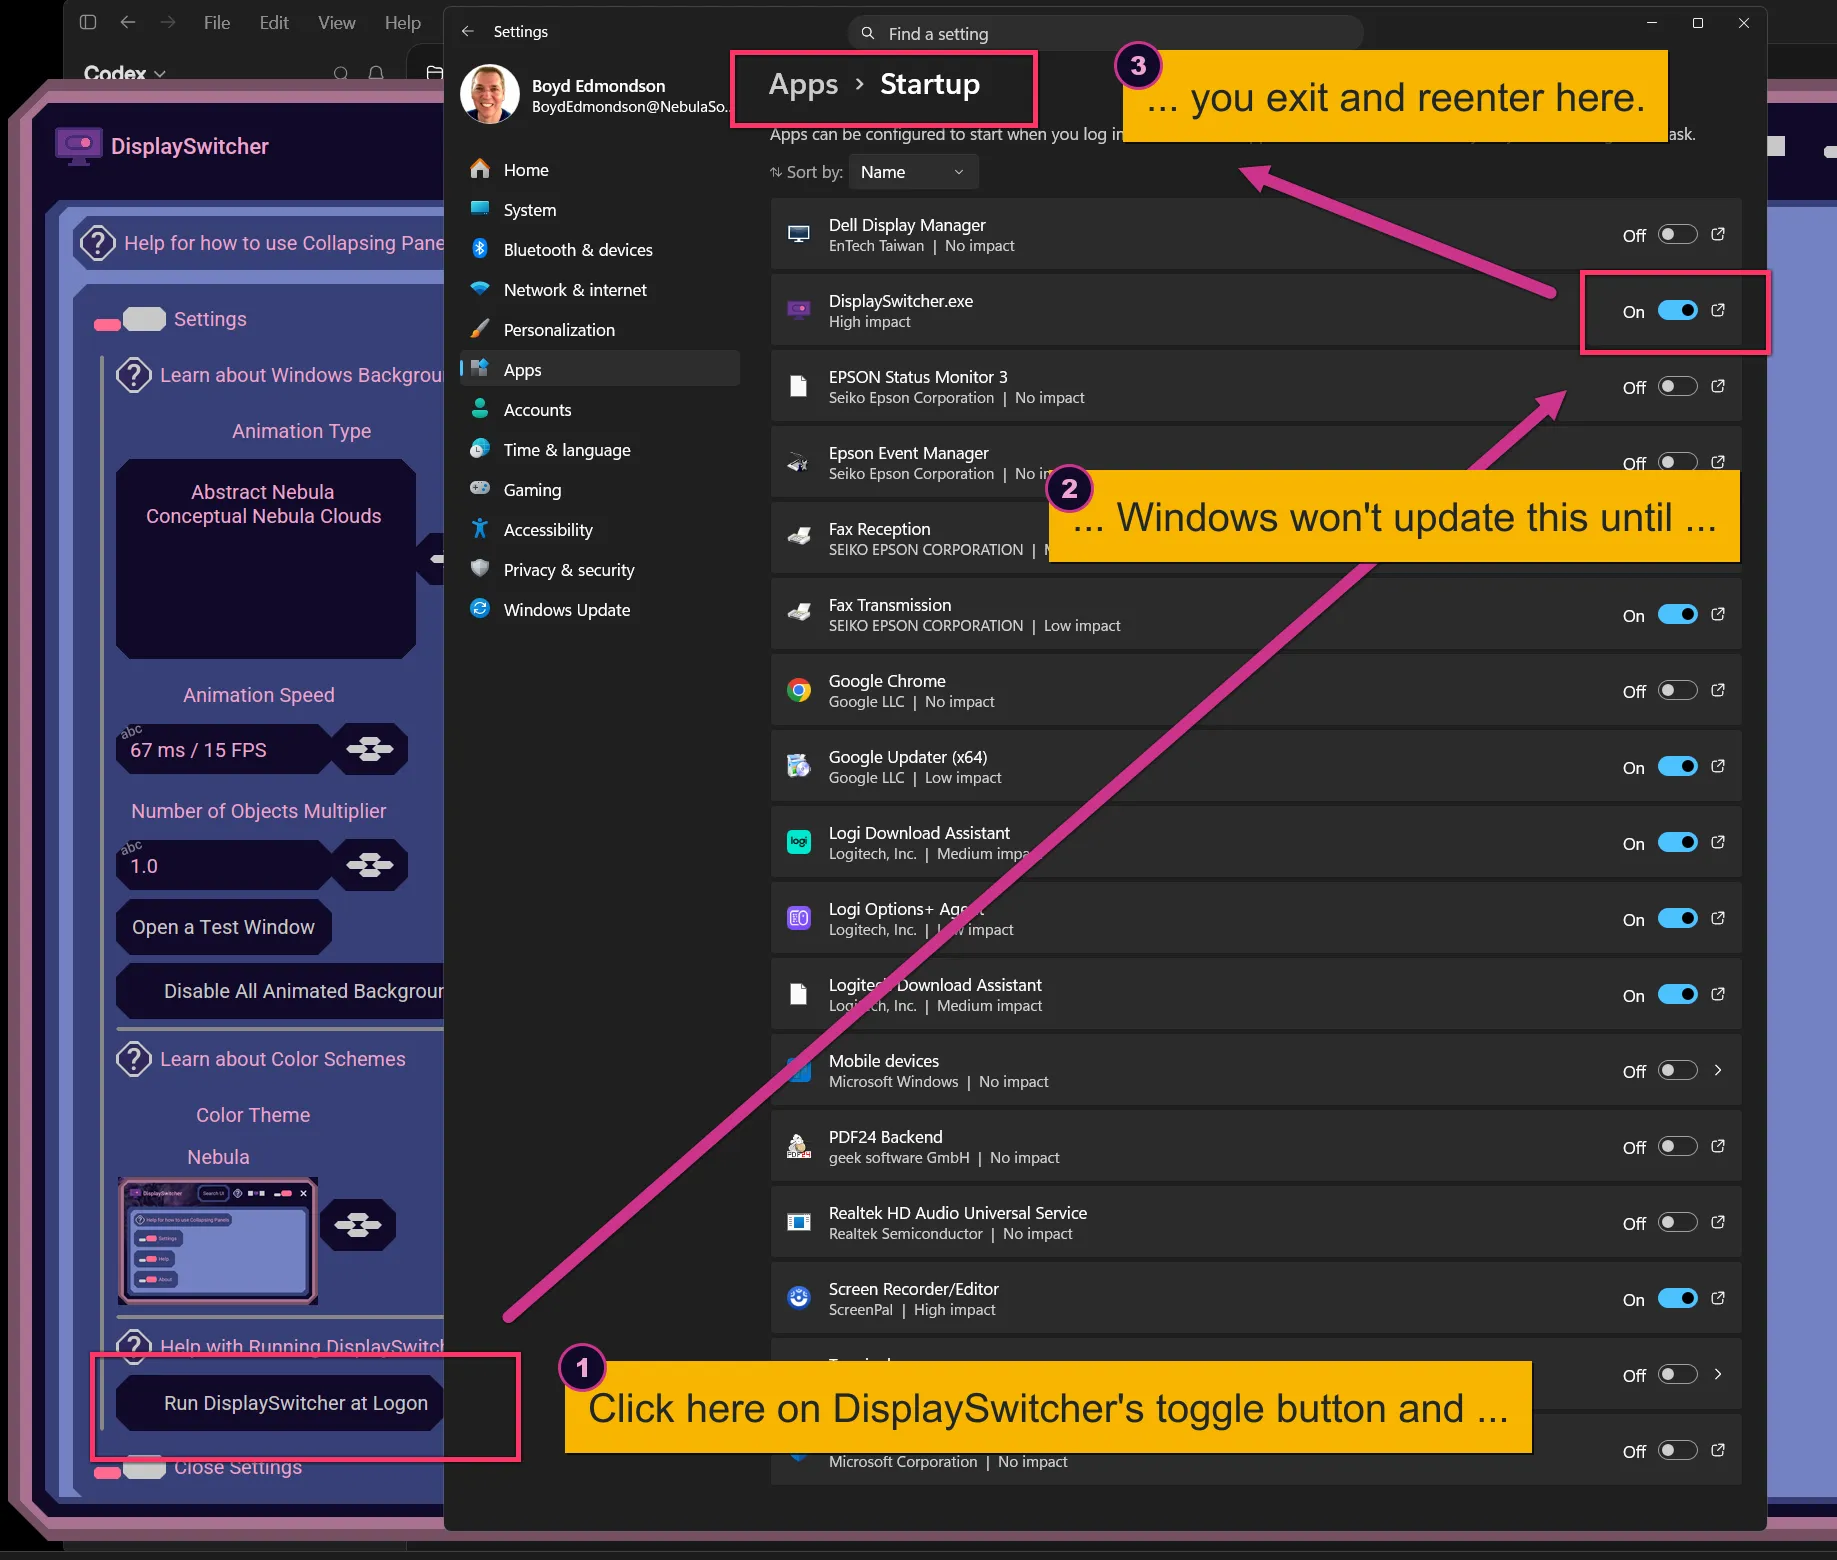This screenshot has width=1837, height=1560.
Task: Open the Sort by Name dropdown
Action: tap(913, 172)
